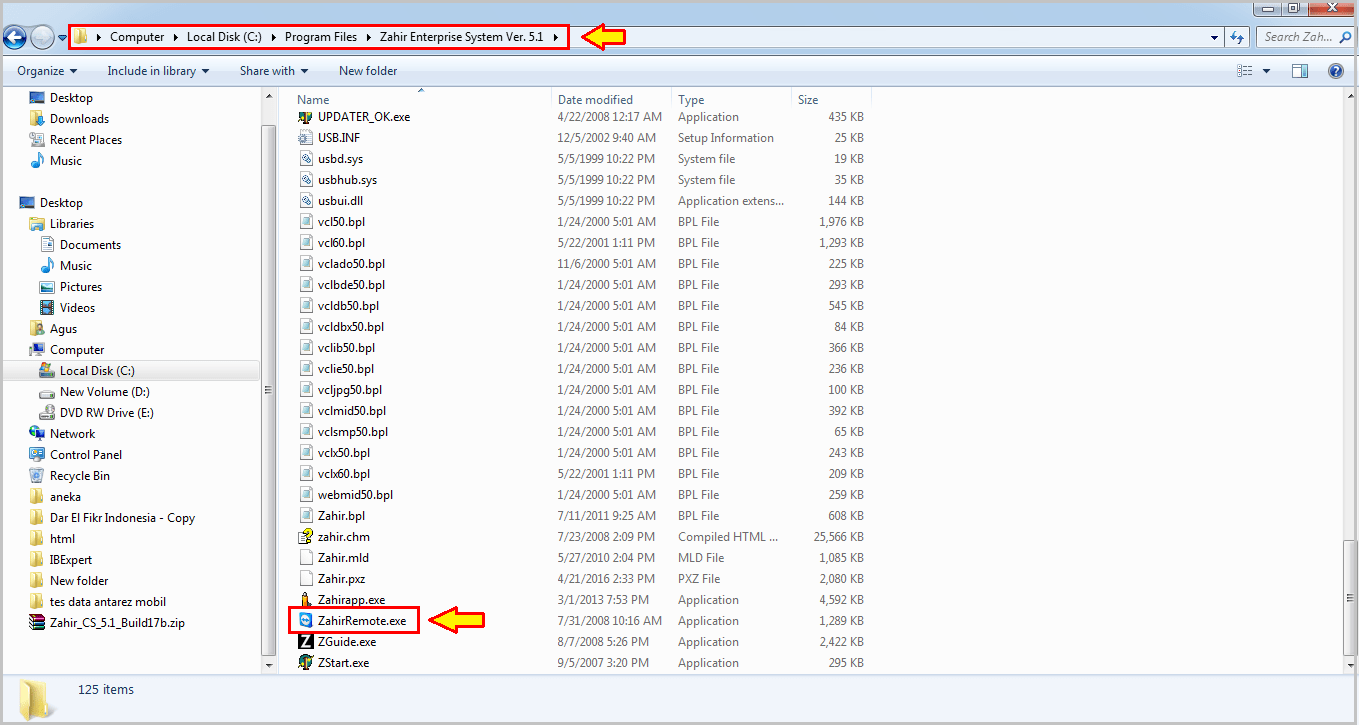Viewport: 1359px width, 725px height.
Task: Open Downloads in the Favorites list
Action: [x=79, y=119]
